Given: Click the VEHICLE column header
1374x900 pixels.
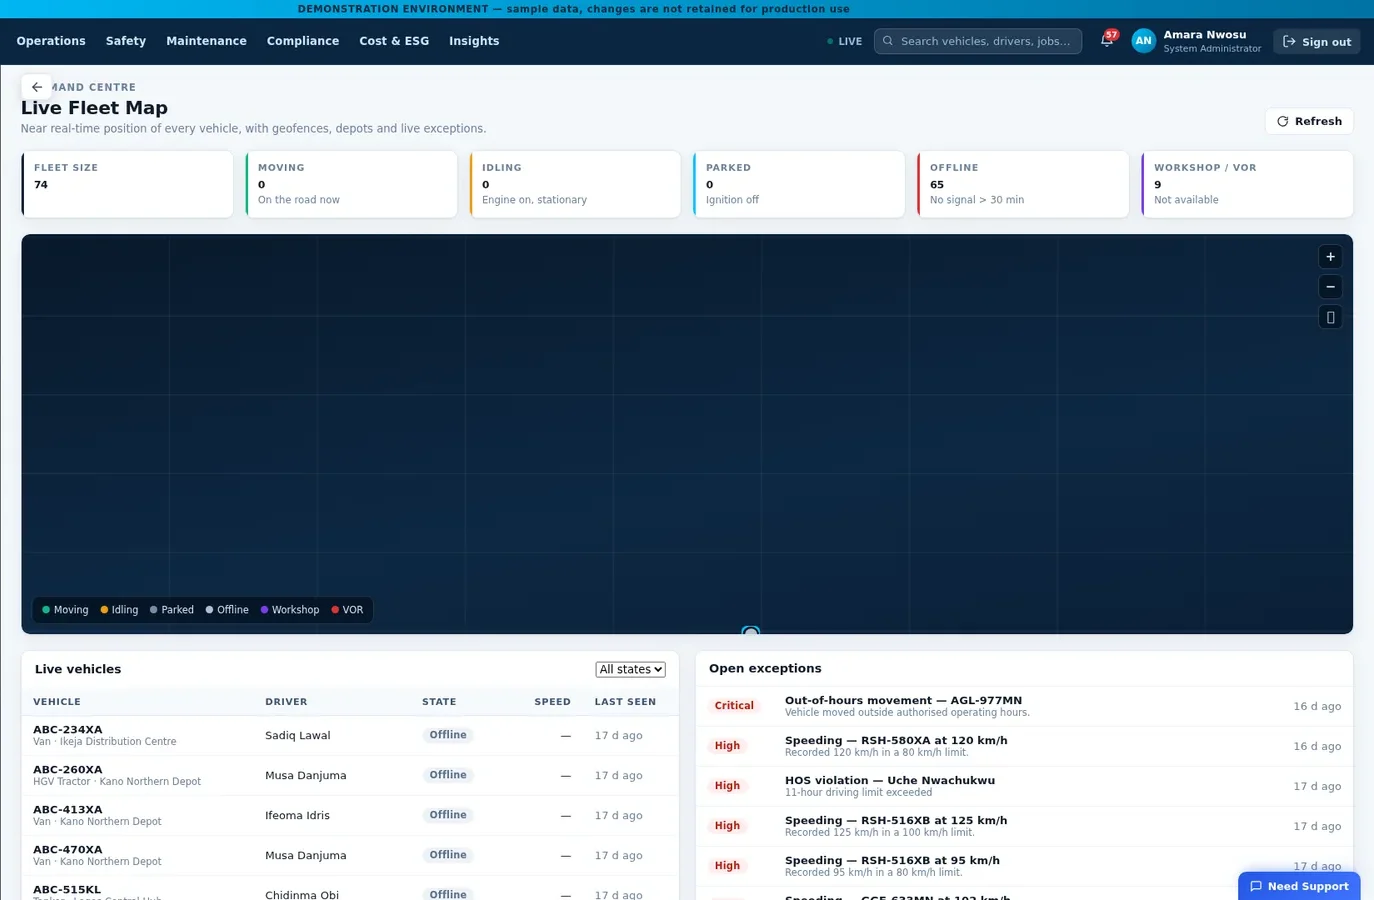Looking at the screenshot, I should click(x=57, y=702).
